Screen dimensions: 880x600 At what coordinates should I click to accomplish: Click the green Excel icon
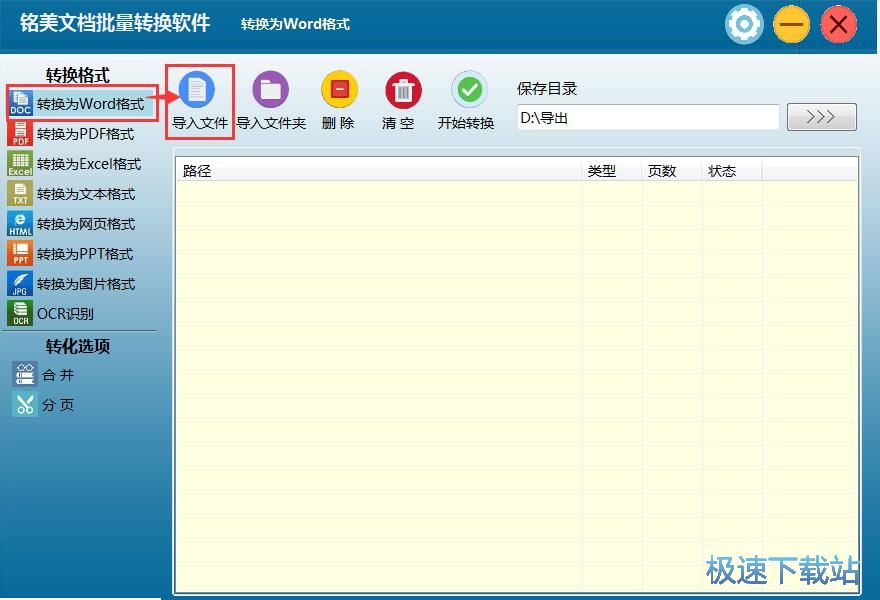[20, 163]
